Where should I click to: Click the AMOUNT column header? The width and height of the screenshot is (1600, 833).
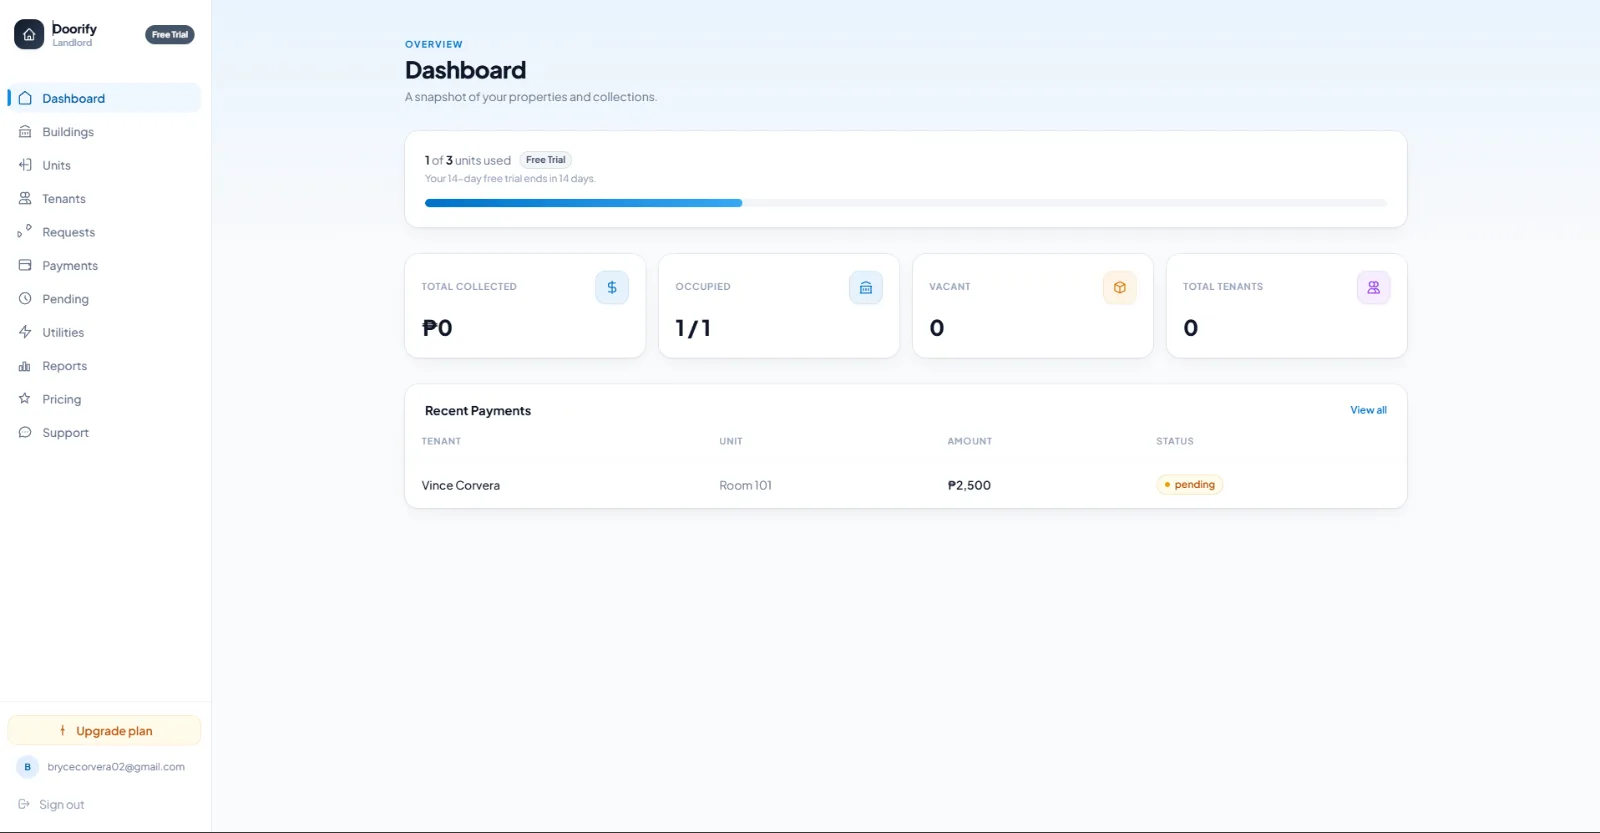pyautogui.click(x=970, y=441)
